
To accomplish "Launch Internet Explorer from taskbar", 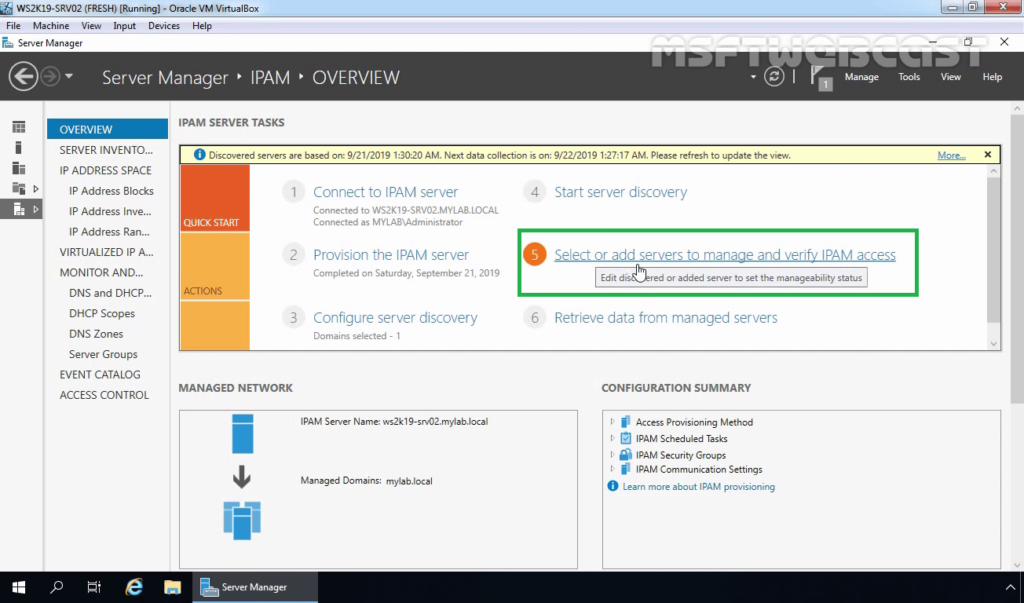I will [x=134, y=587].
